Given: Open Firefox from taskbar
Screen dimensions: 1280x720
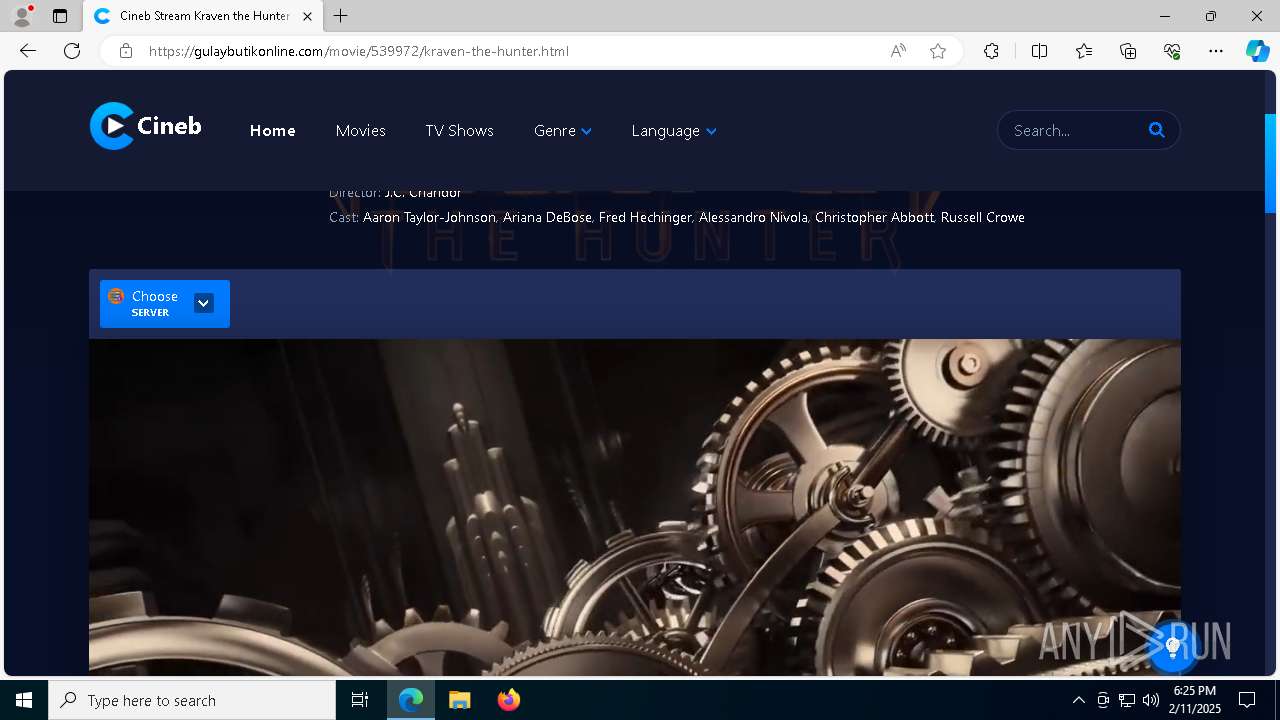Looking at the screenshot, I should tap(508, 700).
